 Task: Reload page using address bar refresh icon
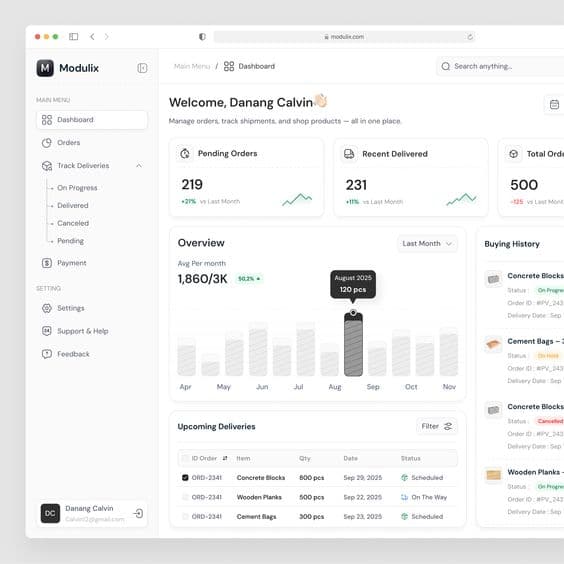point(470,37)
